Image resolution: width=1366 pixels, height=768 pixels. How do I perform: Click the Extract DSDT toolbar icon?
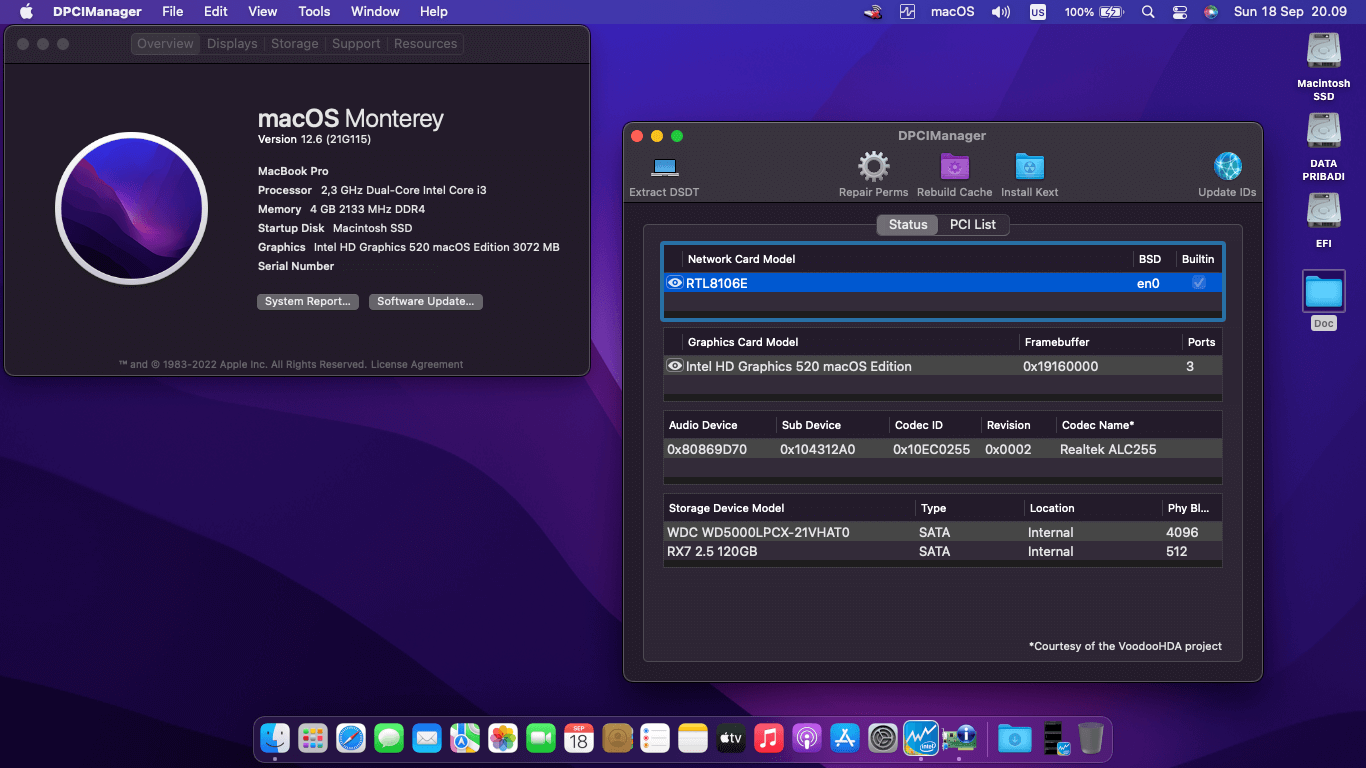(664, 167)
